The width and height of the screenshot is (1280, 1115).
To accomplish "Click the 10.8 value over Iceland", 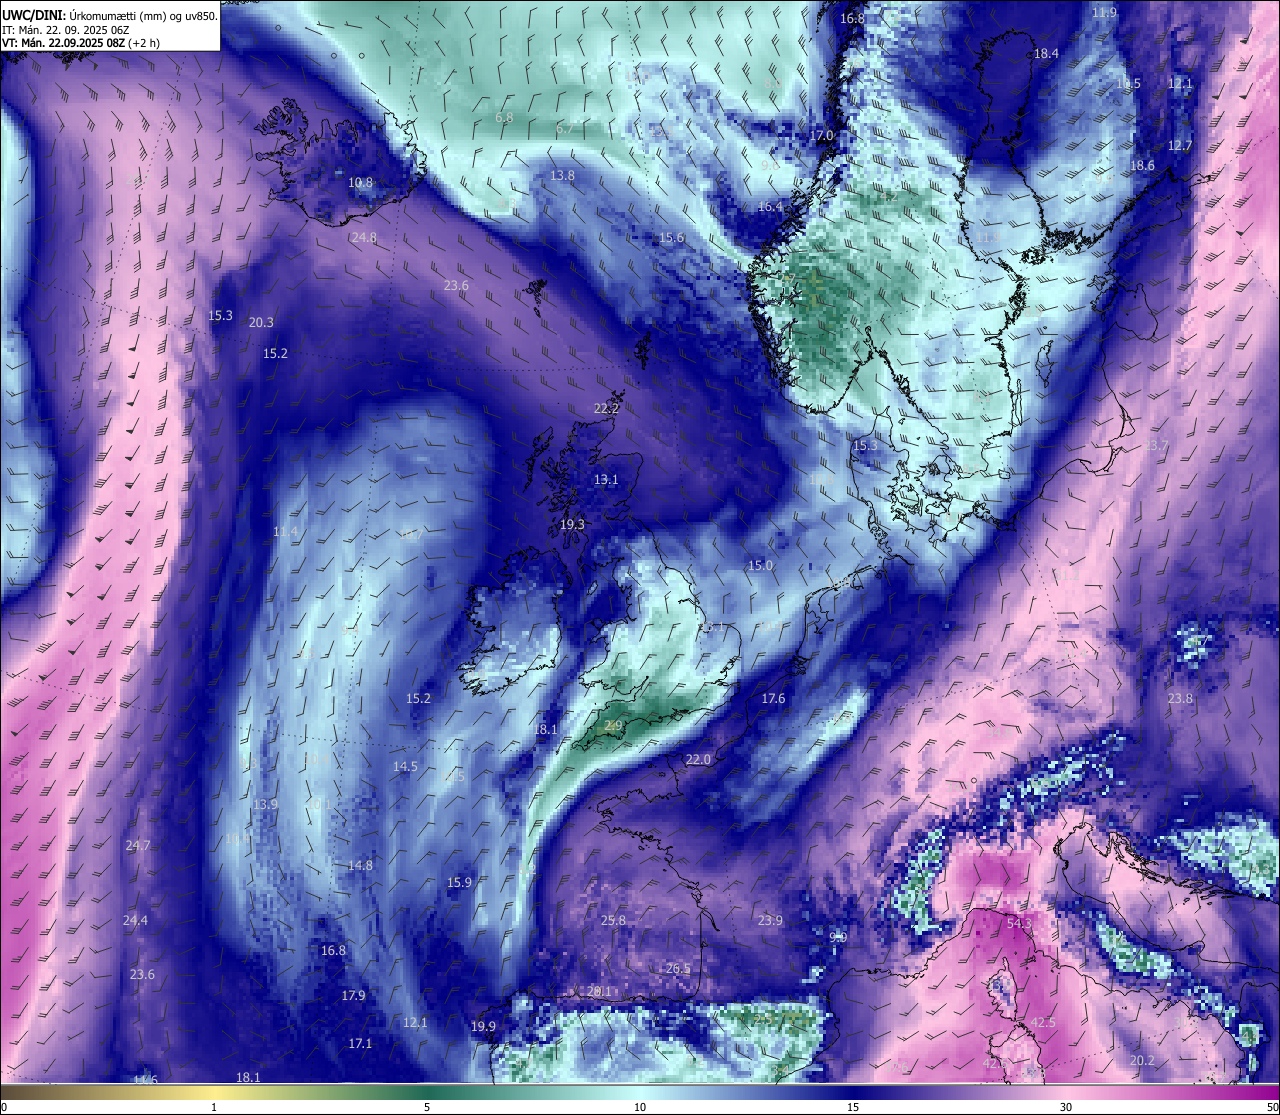I will 361,183.
